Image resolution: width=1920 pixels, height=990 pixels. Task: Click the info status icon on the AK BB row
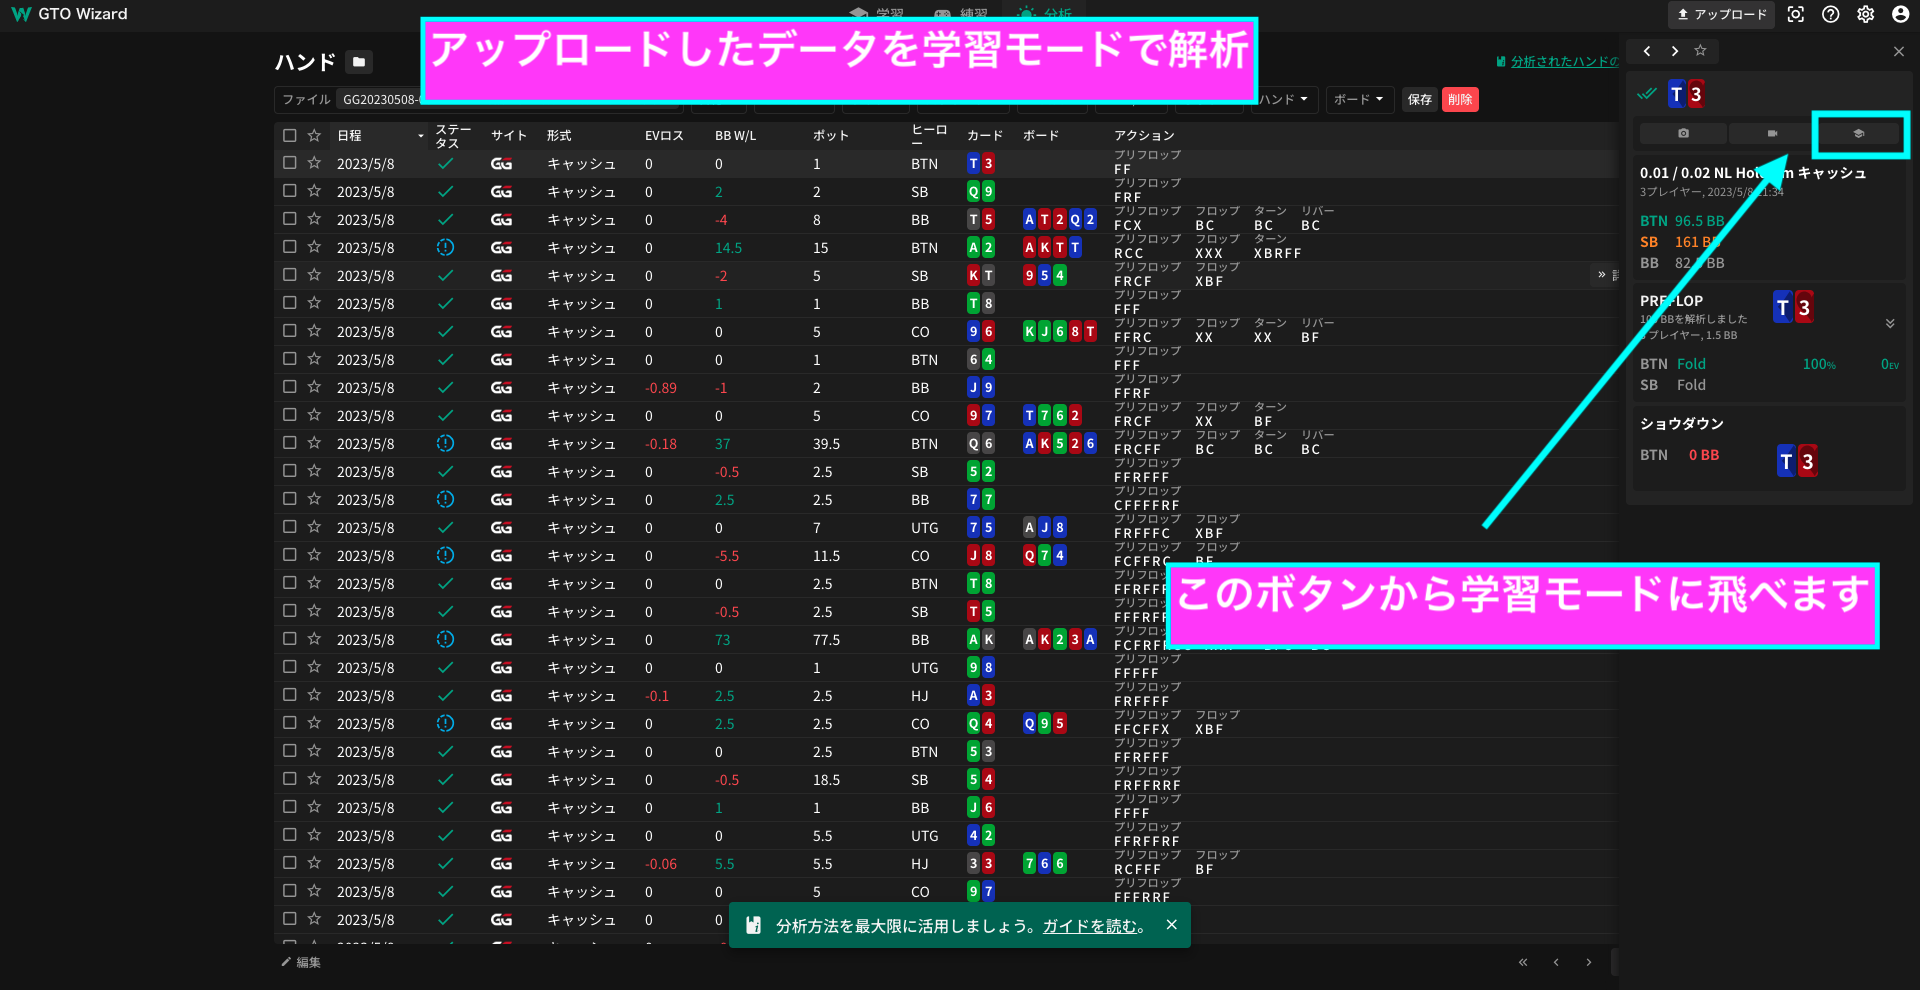[446, 639]
